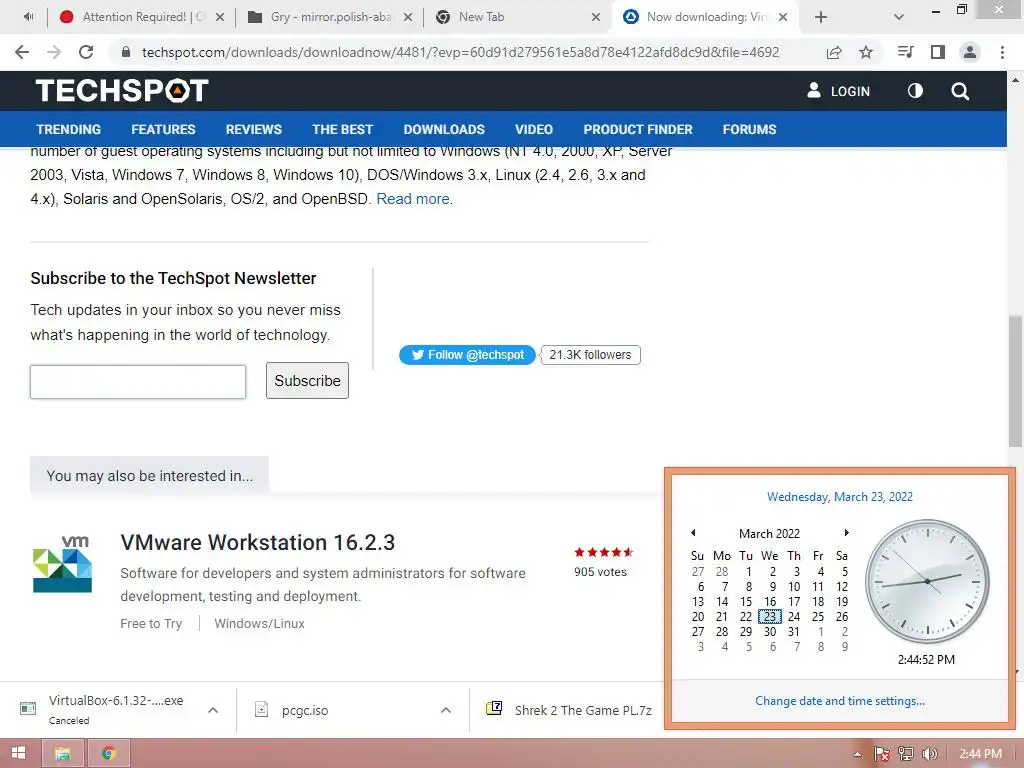The height and width of the screenshot is (768, 1024).
Task: Open the TRENDING menu
Action: [69, 129]
